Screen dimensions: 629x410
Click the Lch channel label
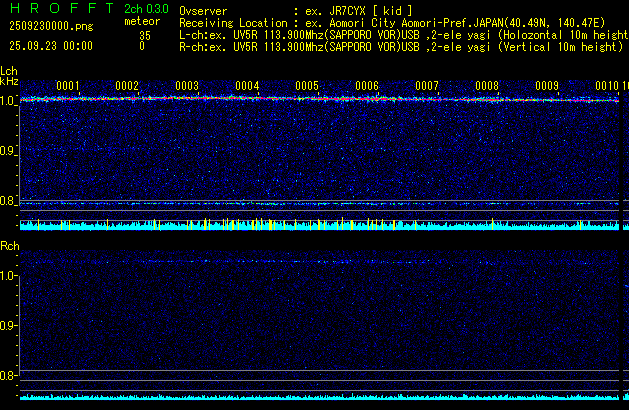tap(9, 71)
